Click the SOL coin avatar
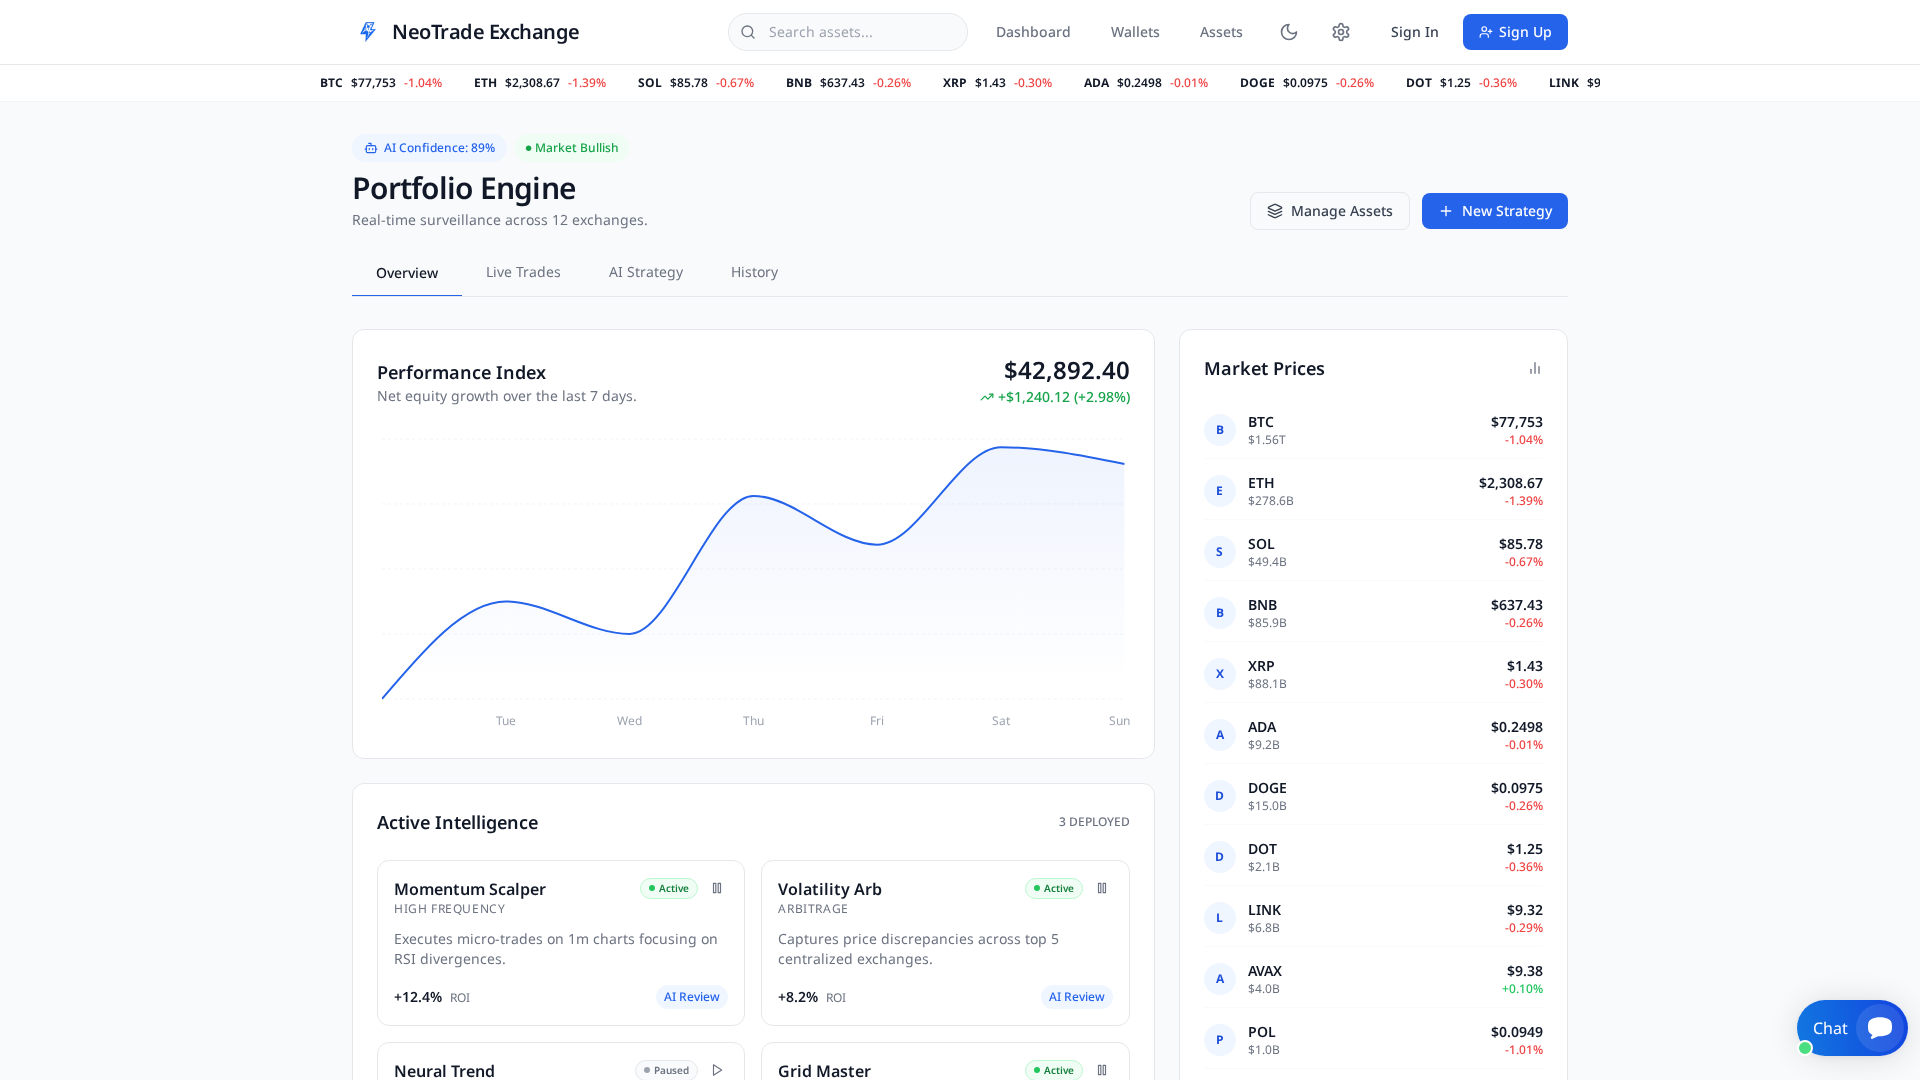The width and height of the screenshot is (1920, 1080). click(1220, 552)
